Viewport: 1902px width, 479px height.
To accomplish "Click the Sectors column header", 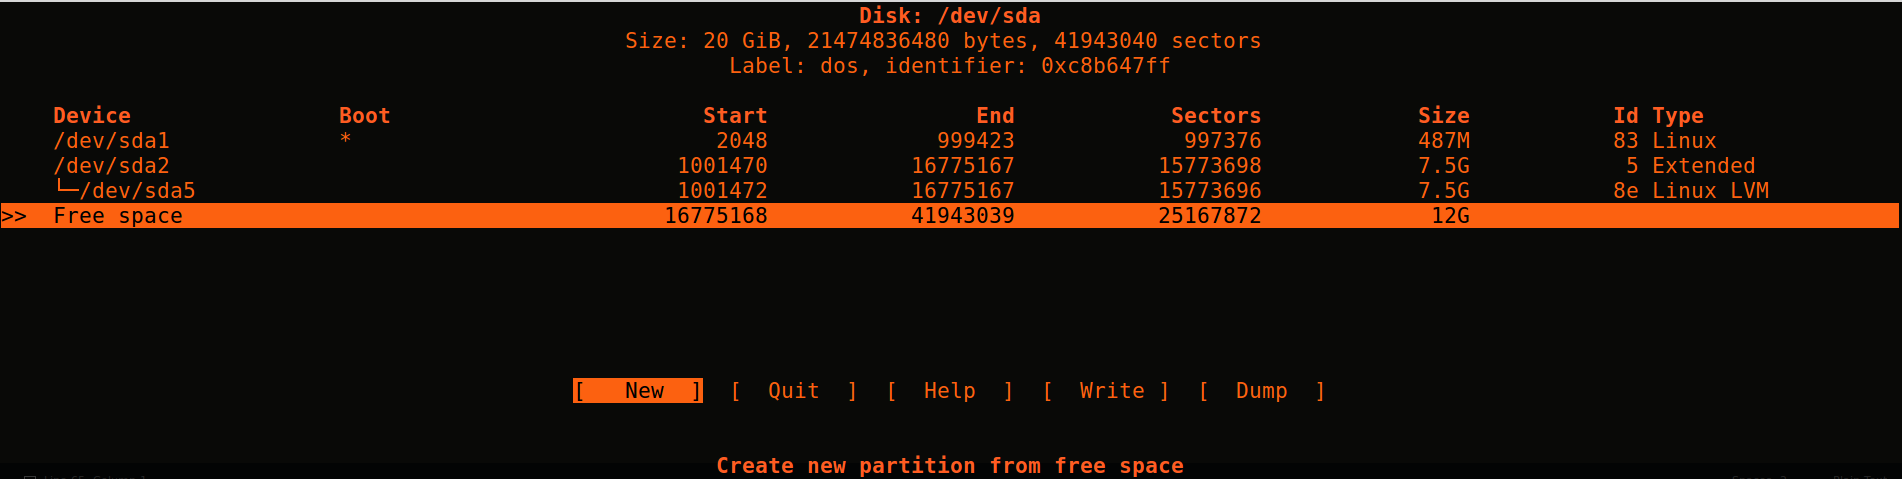I will pos(1215,116).
